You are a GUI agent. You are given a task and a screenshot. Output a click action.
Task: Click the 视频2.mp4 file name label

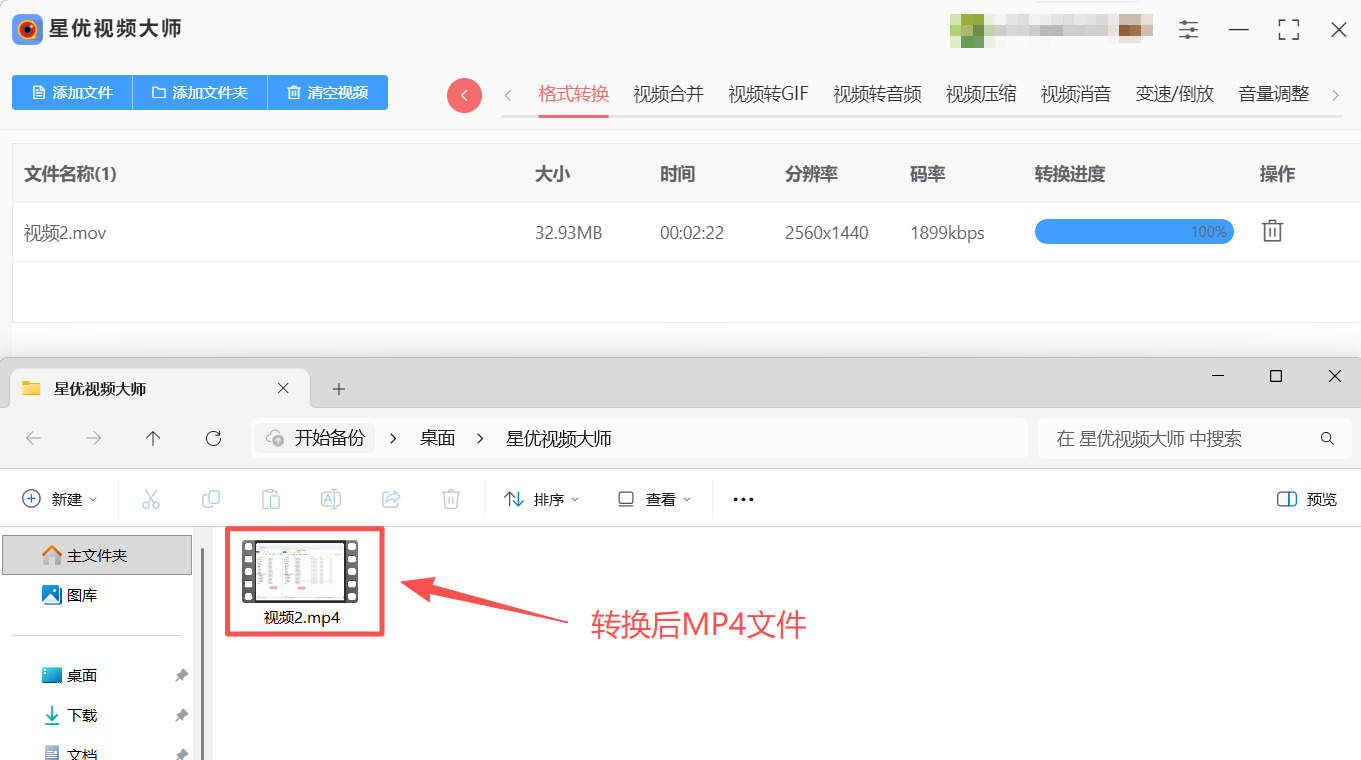302,618
